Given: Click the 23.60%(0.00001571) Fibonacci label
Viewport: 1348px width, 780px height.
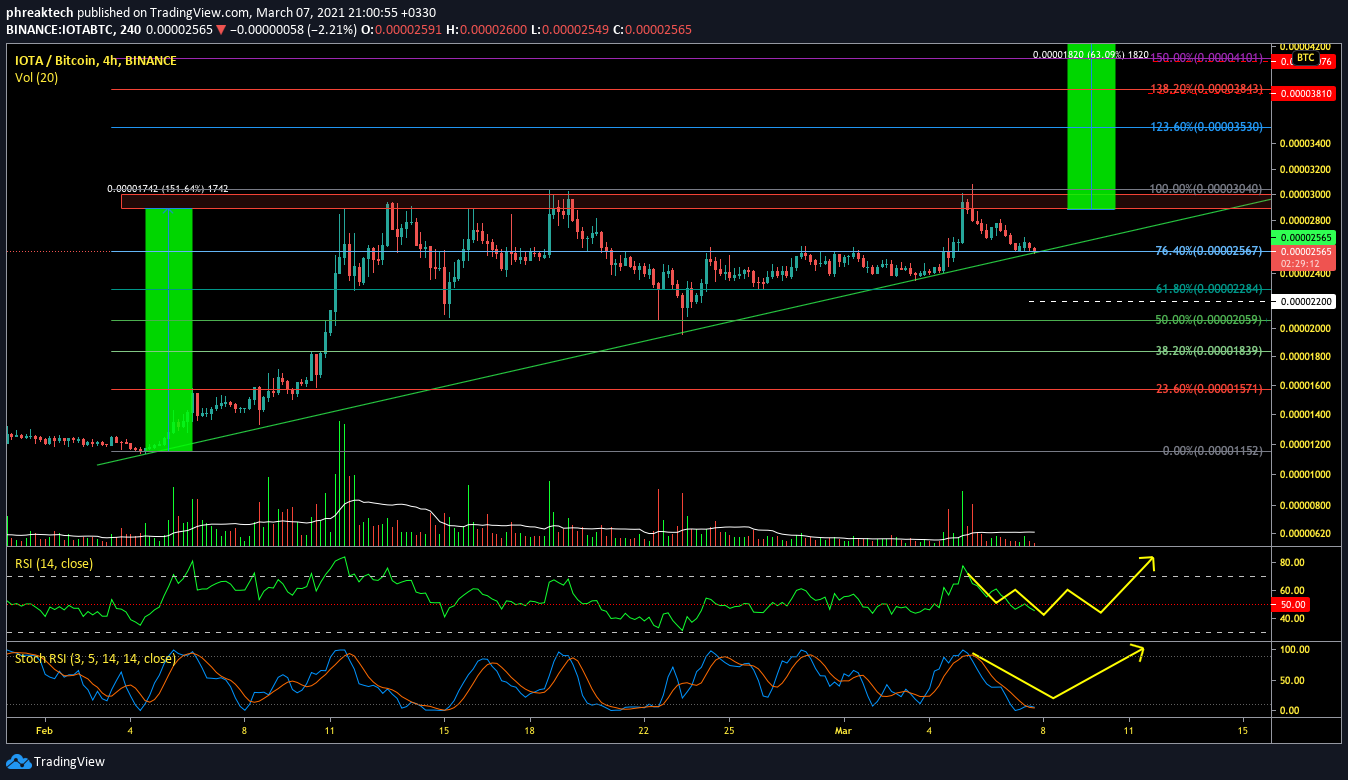Looking at the screenshot, I should coord(1209,388).
